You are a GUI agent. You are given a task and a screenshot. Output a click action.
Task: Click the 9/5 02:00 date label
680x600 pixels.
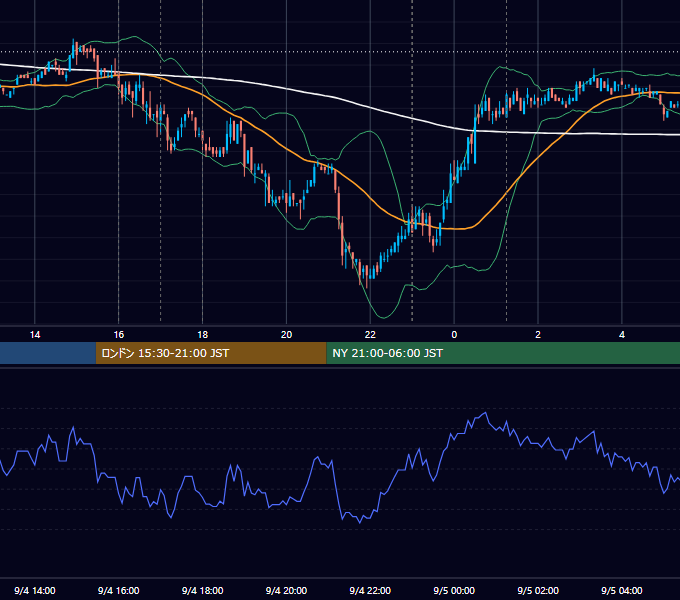[538, 590]
